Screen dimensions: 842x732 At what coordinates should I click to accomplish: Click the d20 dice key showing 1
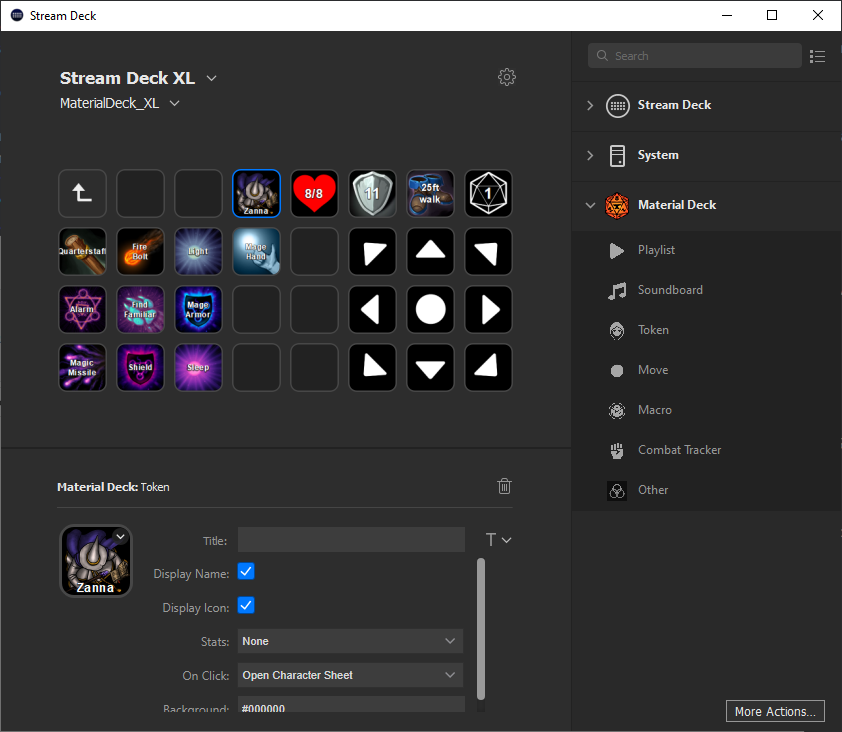[488, 193]
